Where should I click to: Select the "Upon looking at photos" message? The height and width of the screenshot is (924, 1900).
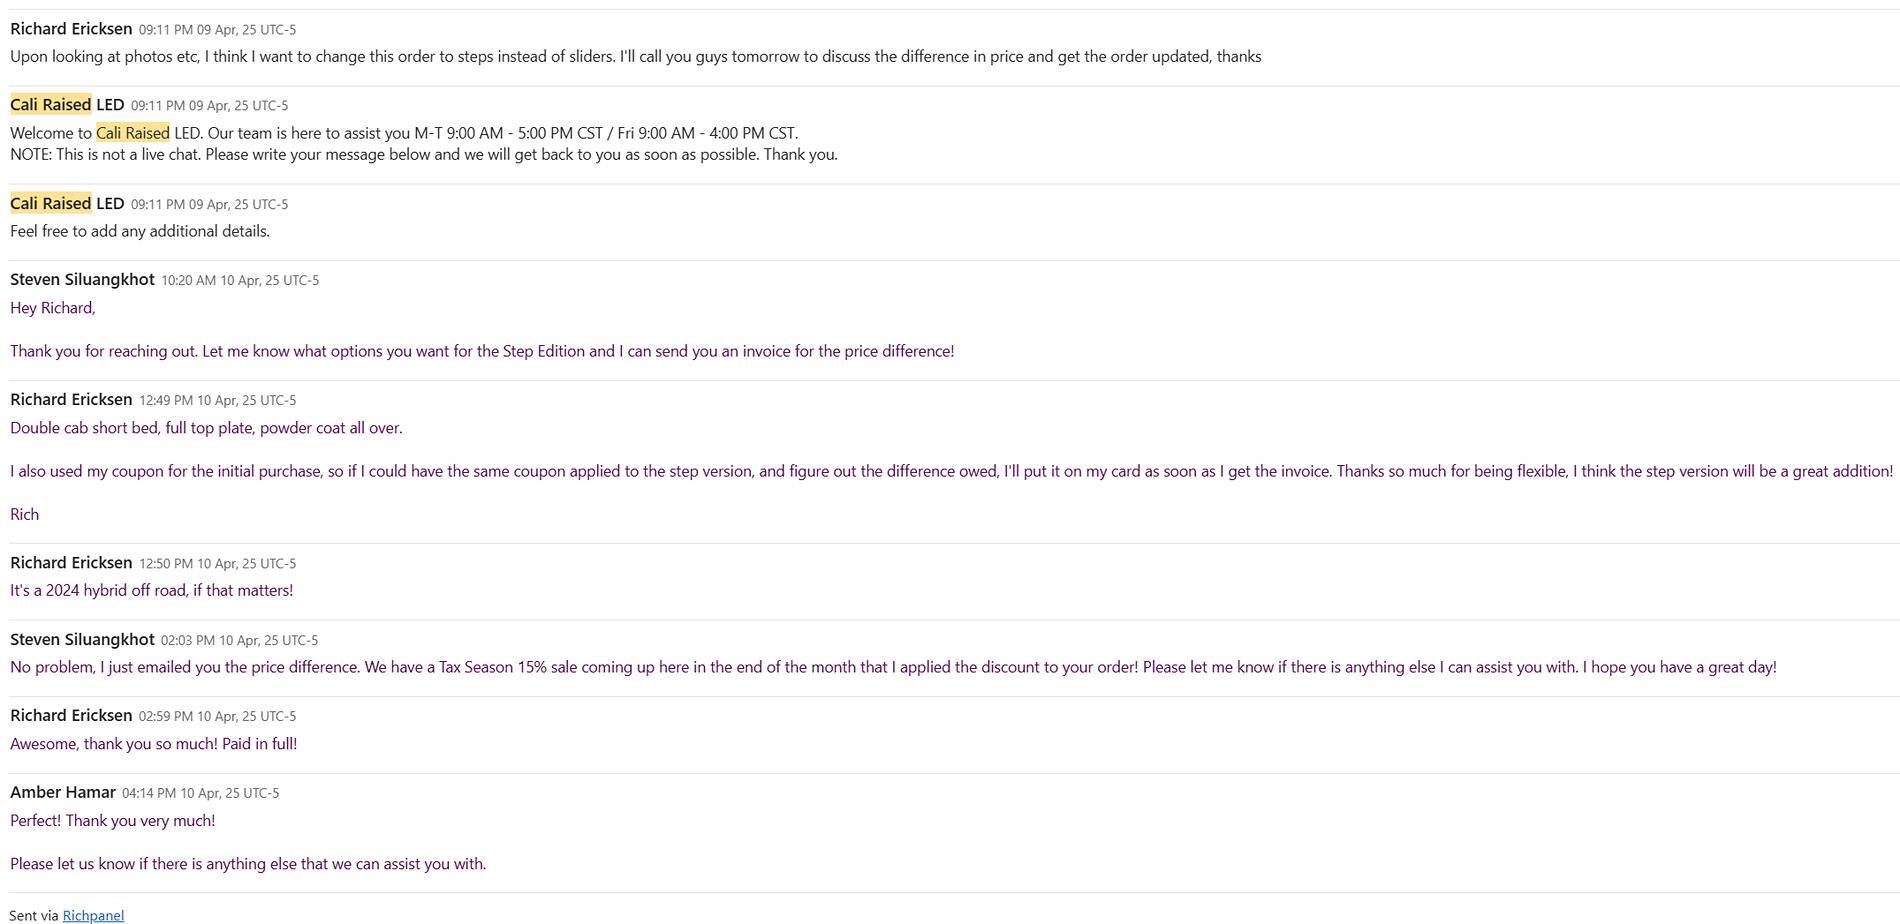[635, 56]
